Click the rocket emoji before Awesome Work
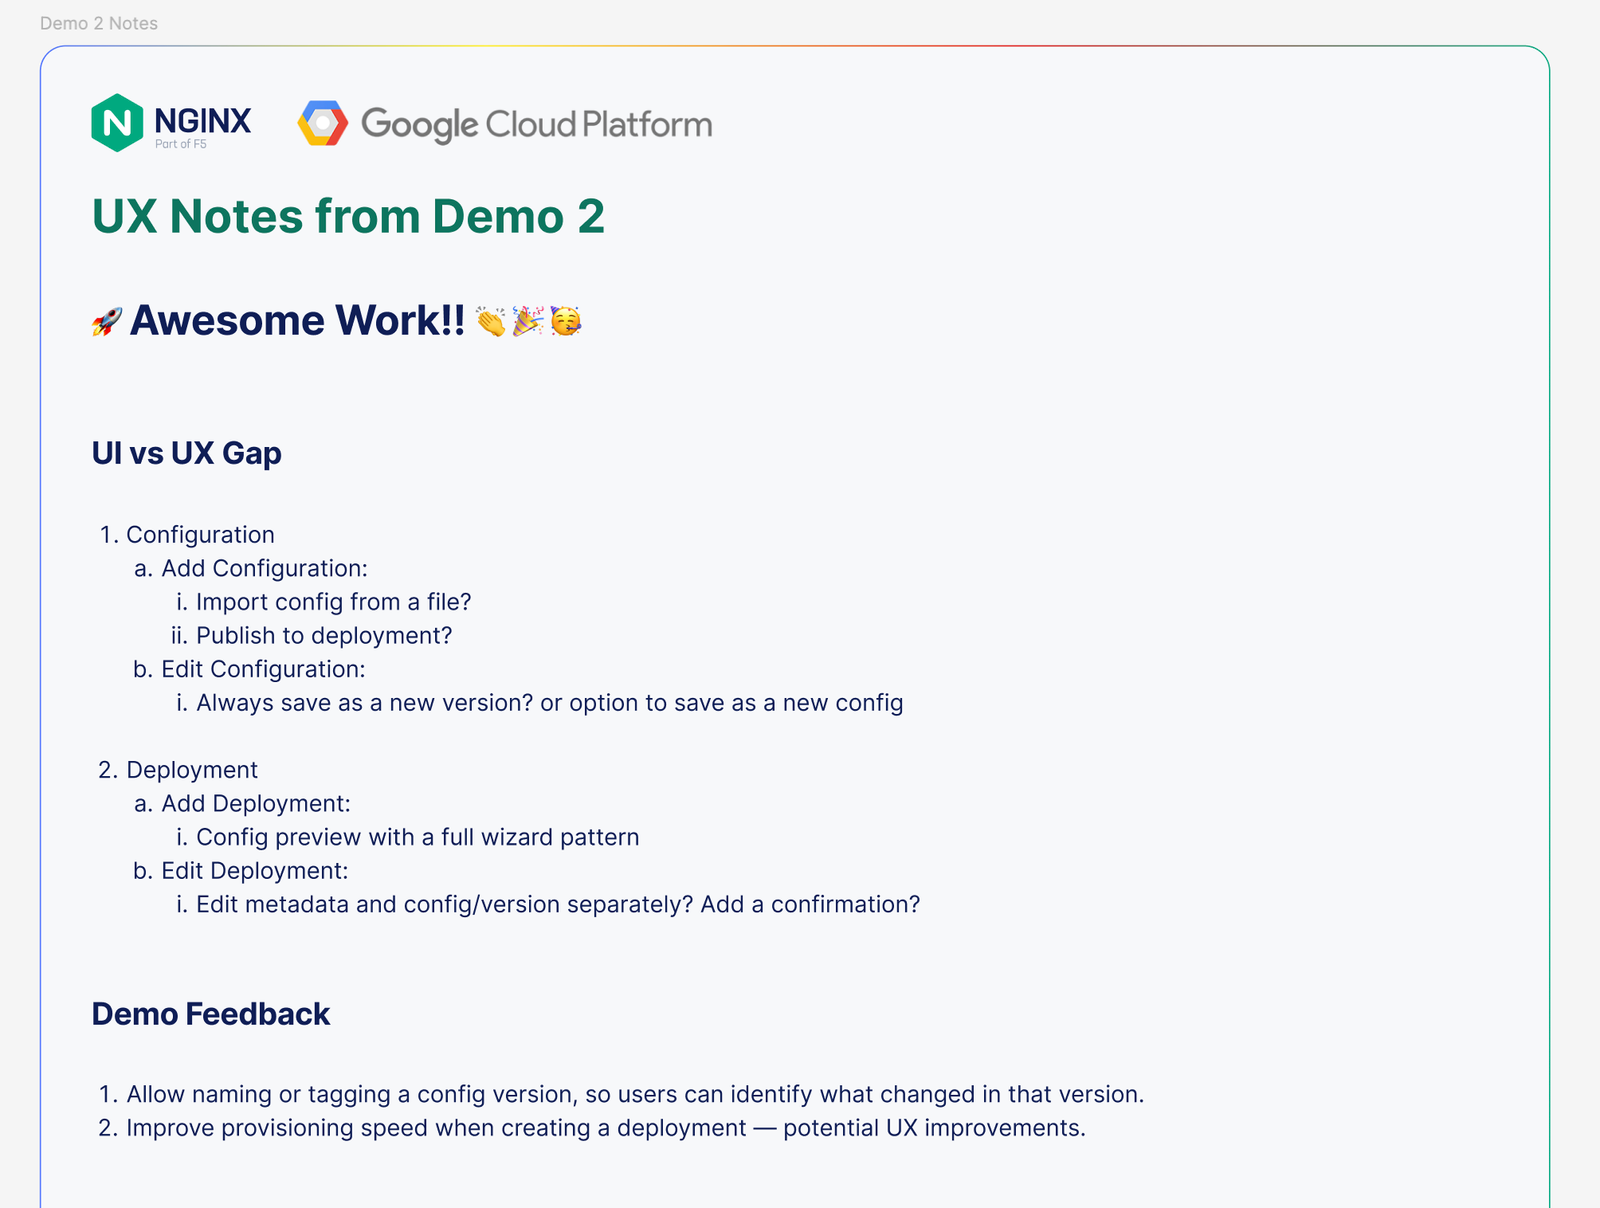Viewport: 1600px width, 1208px height. (x=106, y=322)
